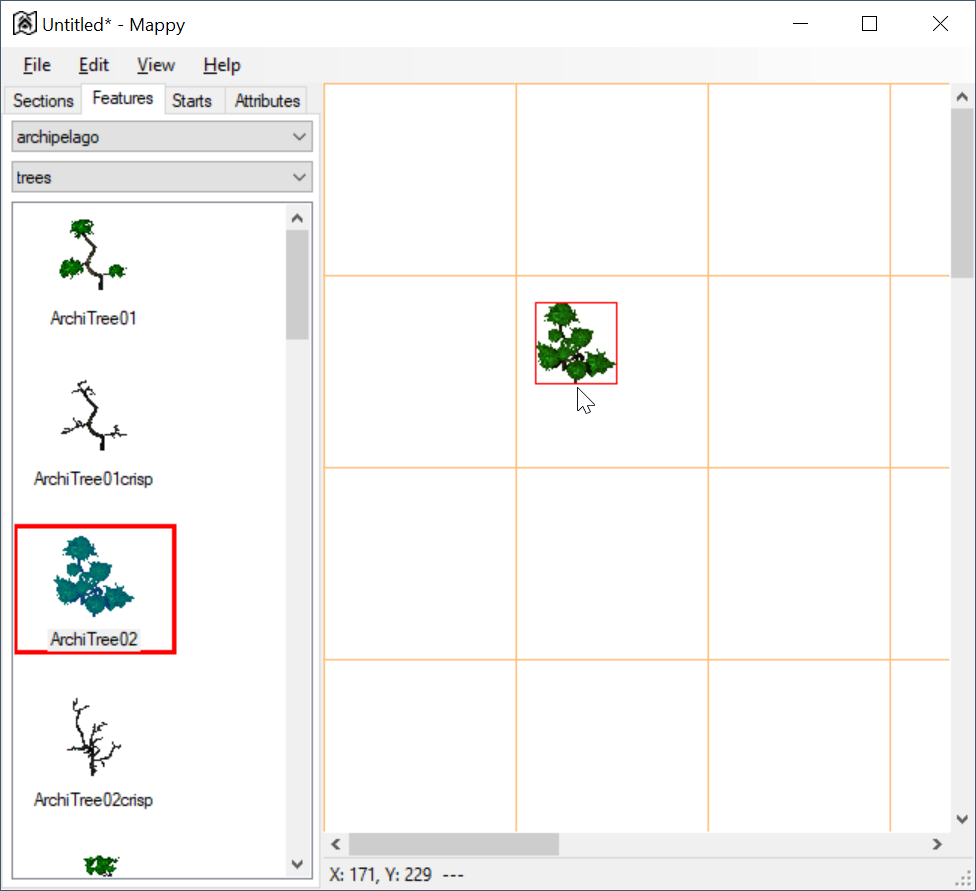The height and width of the screenshot is (891, 976).
Task: Open the Help menu
Action: point(222,65)
